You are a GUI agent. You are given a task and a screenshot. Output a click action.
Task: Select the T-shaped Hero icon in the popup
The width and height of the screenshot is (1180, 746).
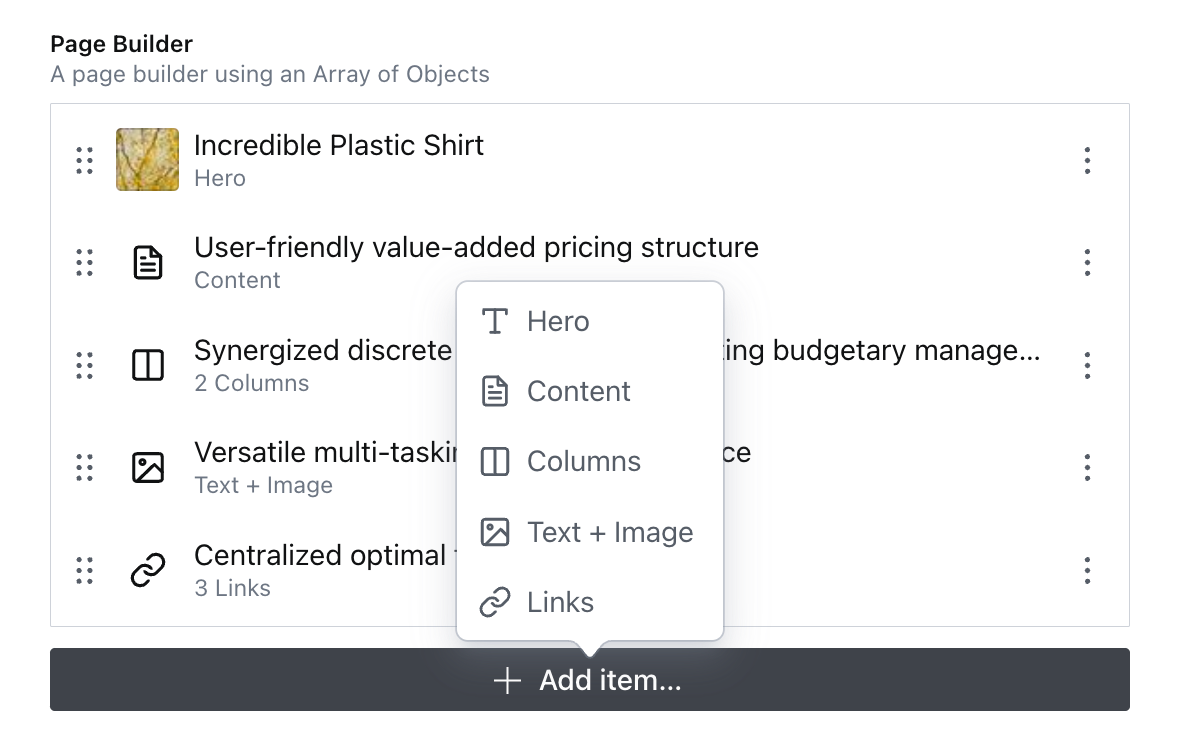pyautogui.click(x=494, y=321)
